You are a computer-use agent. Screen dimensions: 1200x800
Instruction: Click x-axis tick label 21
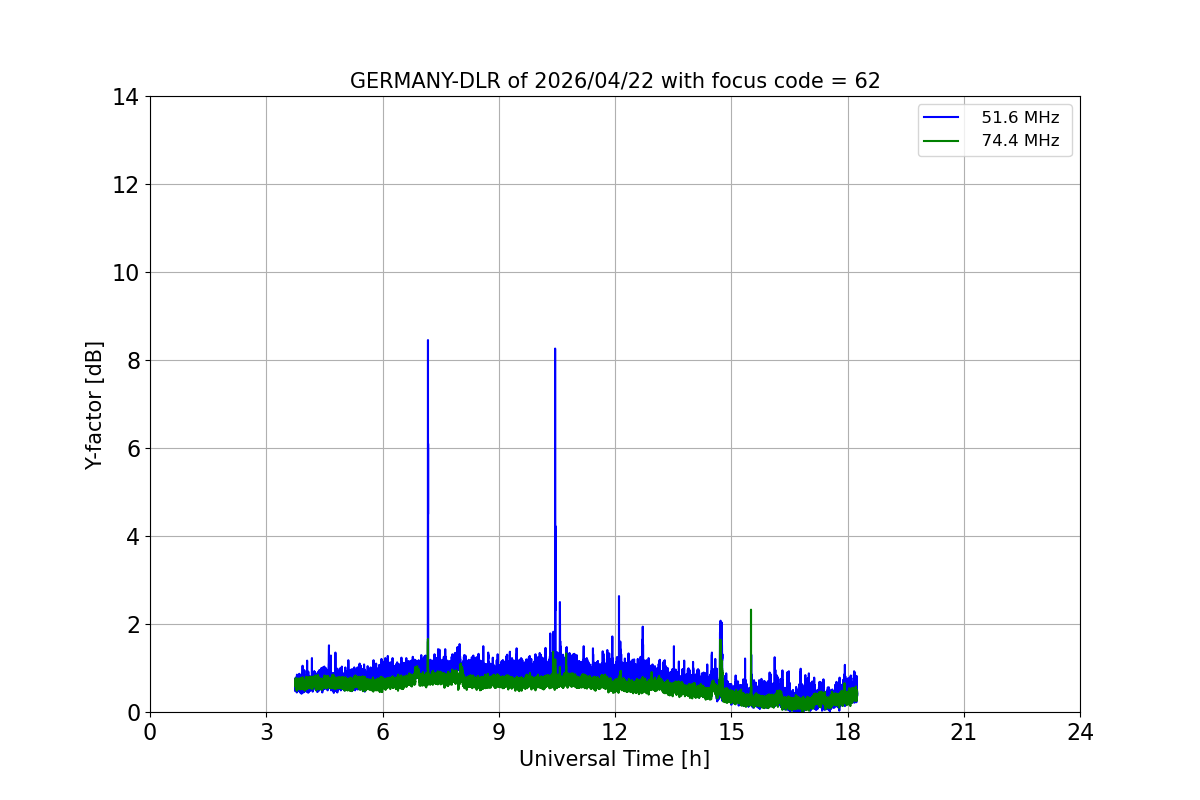964,732
